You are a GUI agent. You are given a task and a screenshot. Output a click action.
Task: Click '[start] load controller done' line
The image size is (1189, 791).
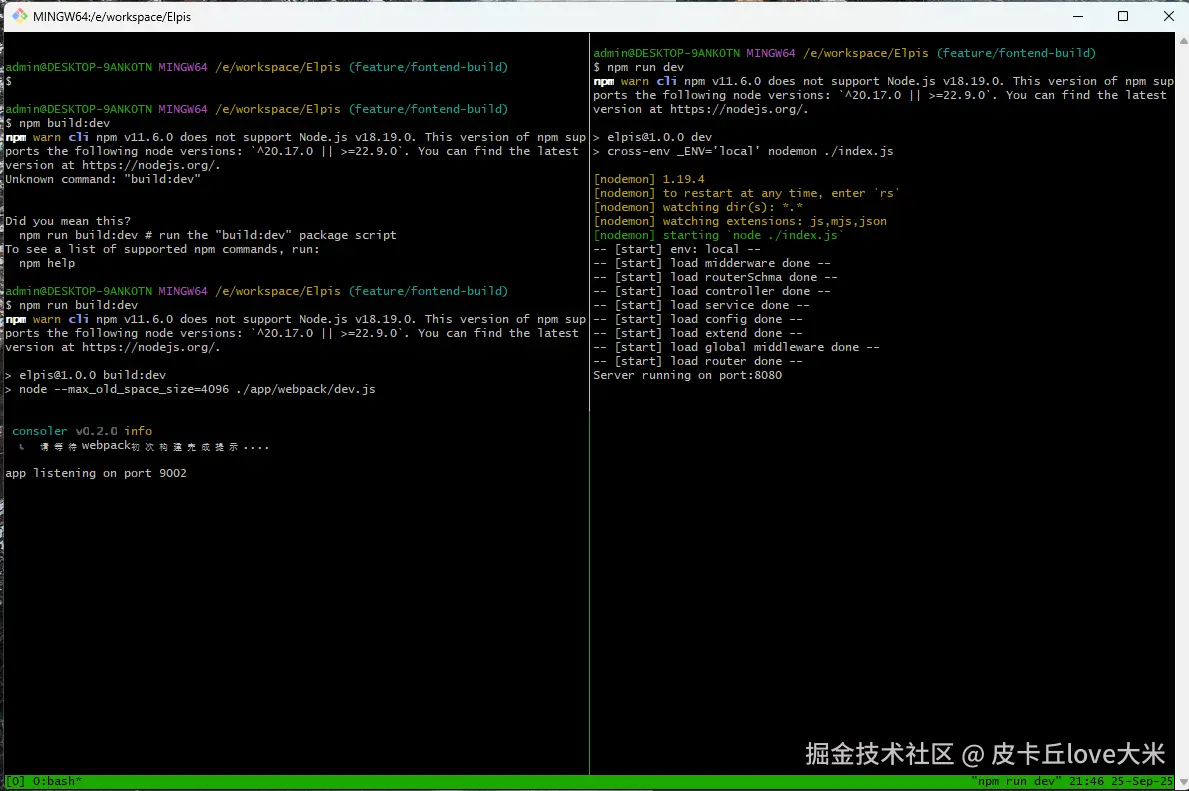click(x=712, y=291)
